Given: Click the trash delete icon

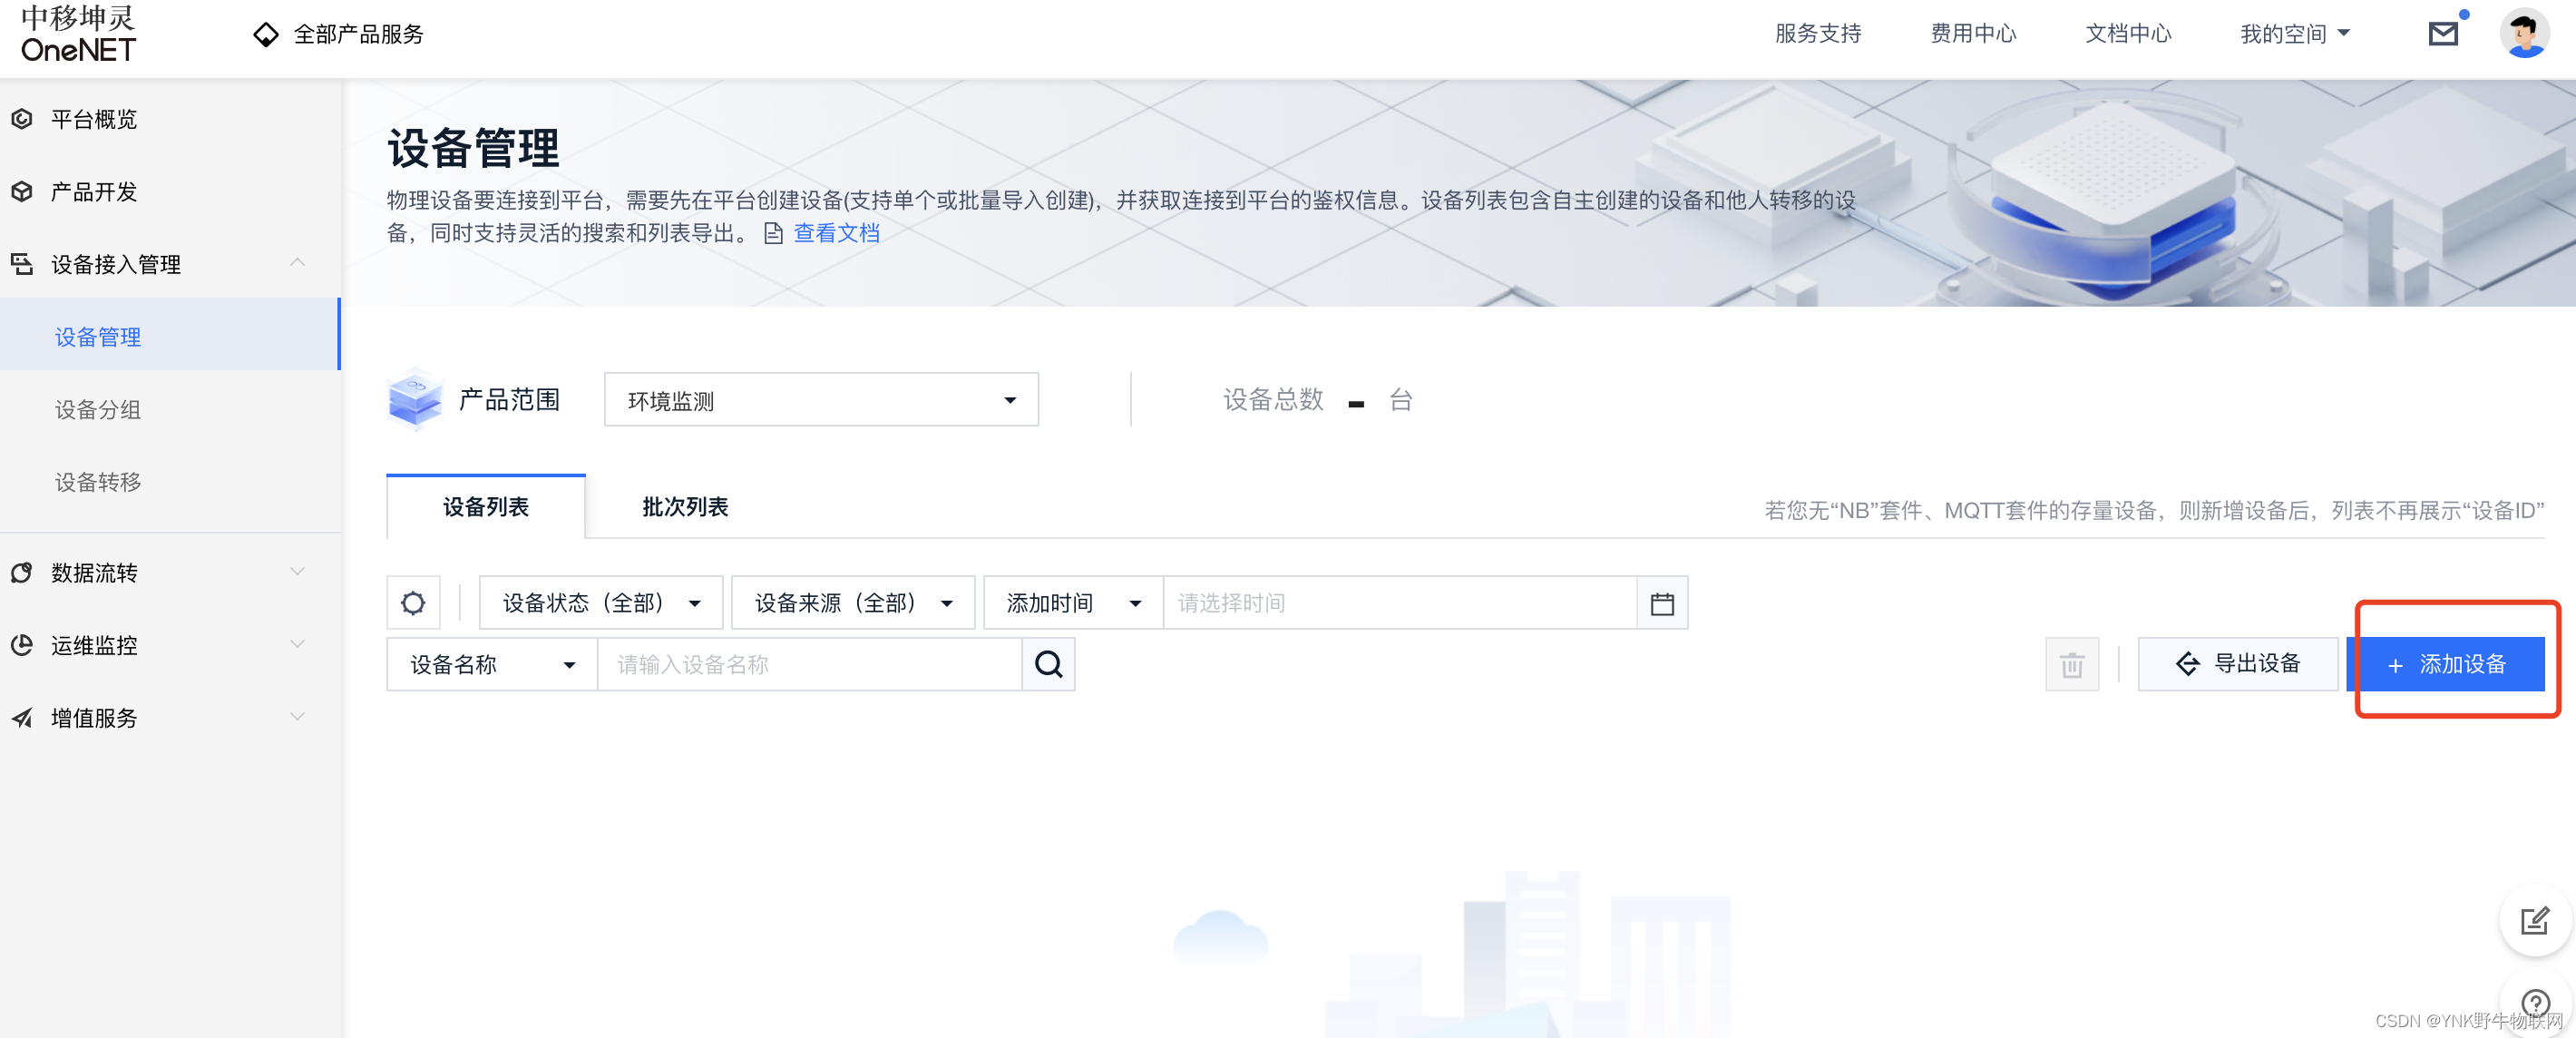Looking at the screenshot, I should pos(2071,665).
